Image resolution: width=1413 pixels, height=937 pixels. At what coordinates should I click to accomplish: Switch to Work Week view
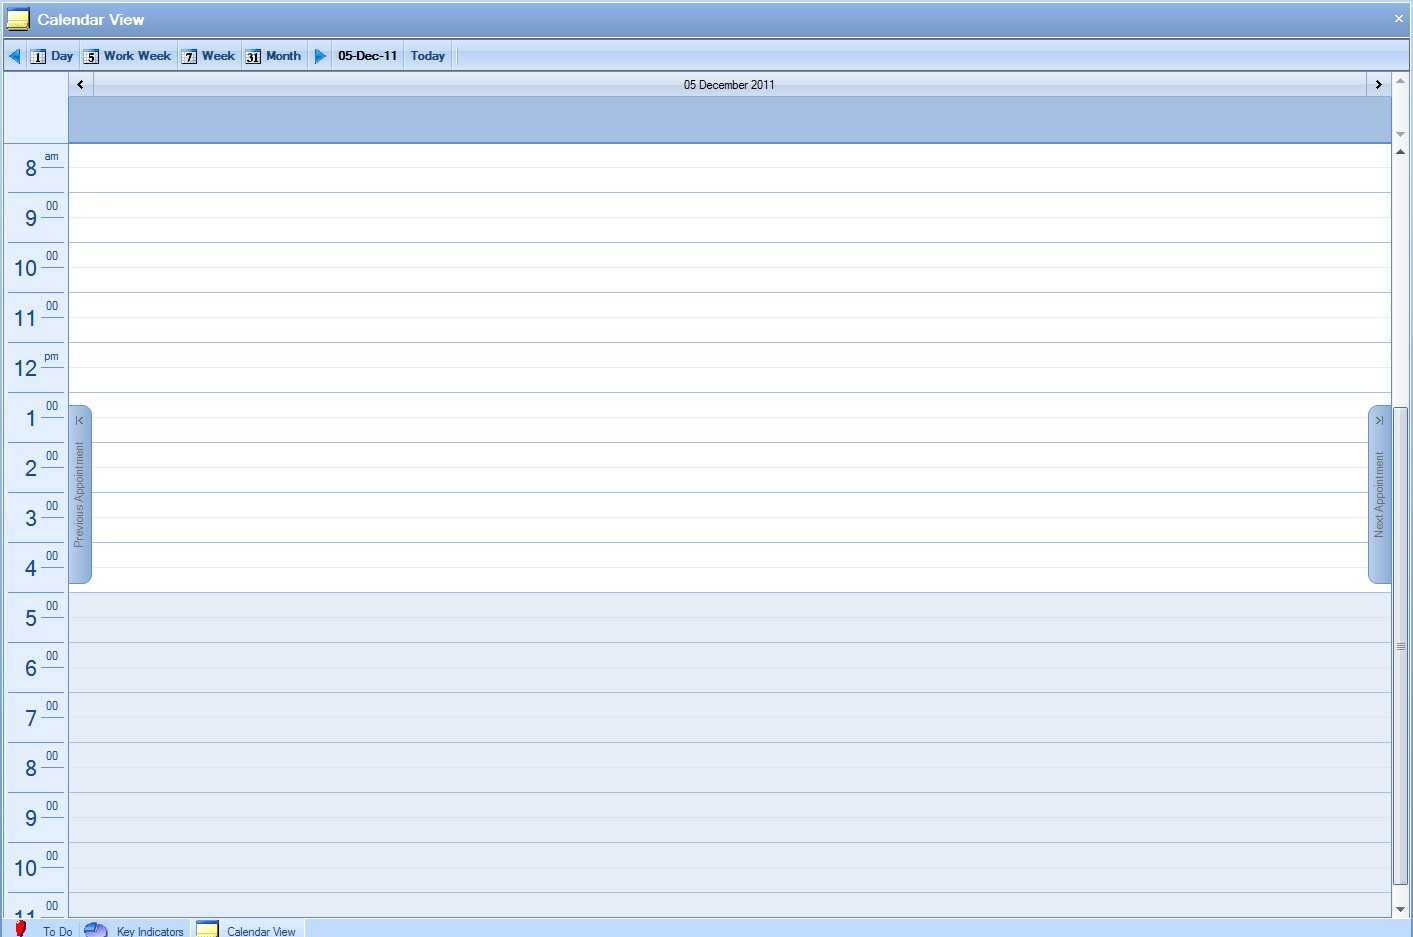pyautogui.click(x=127, y=56)
